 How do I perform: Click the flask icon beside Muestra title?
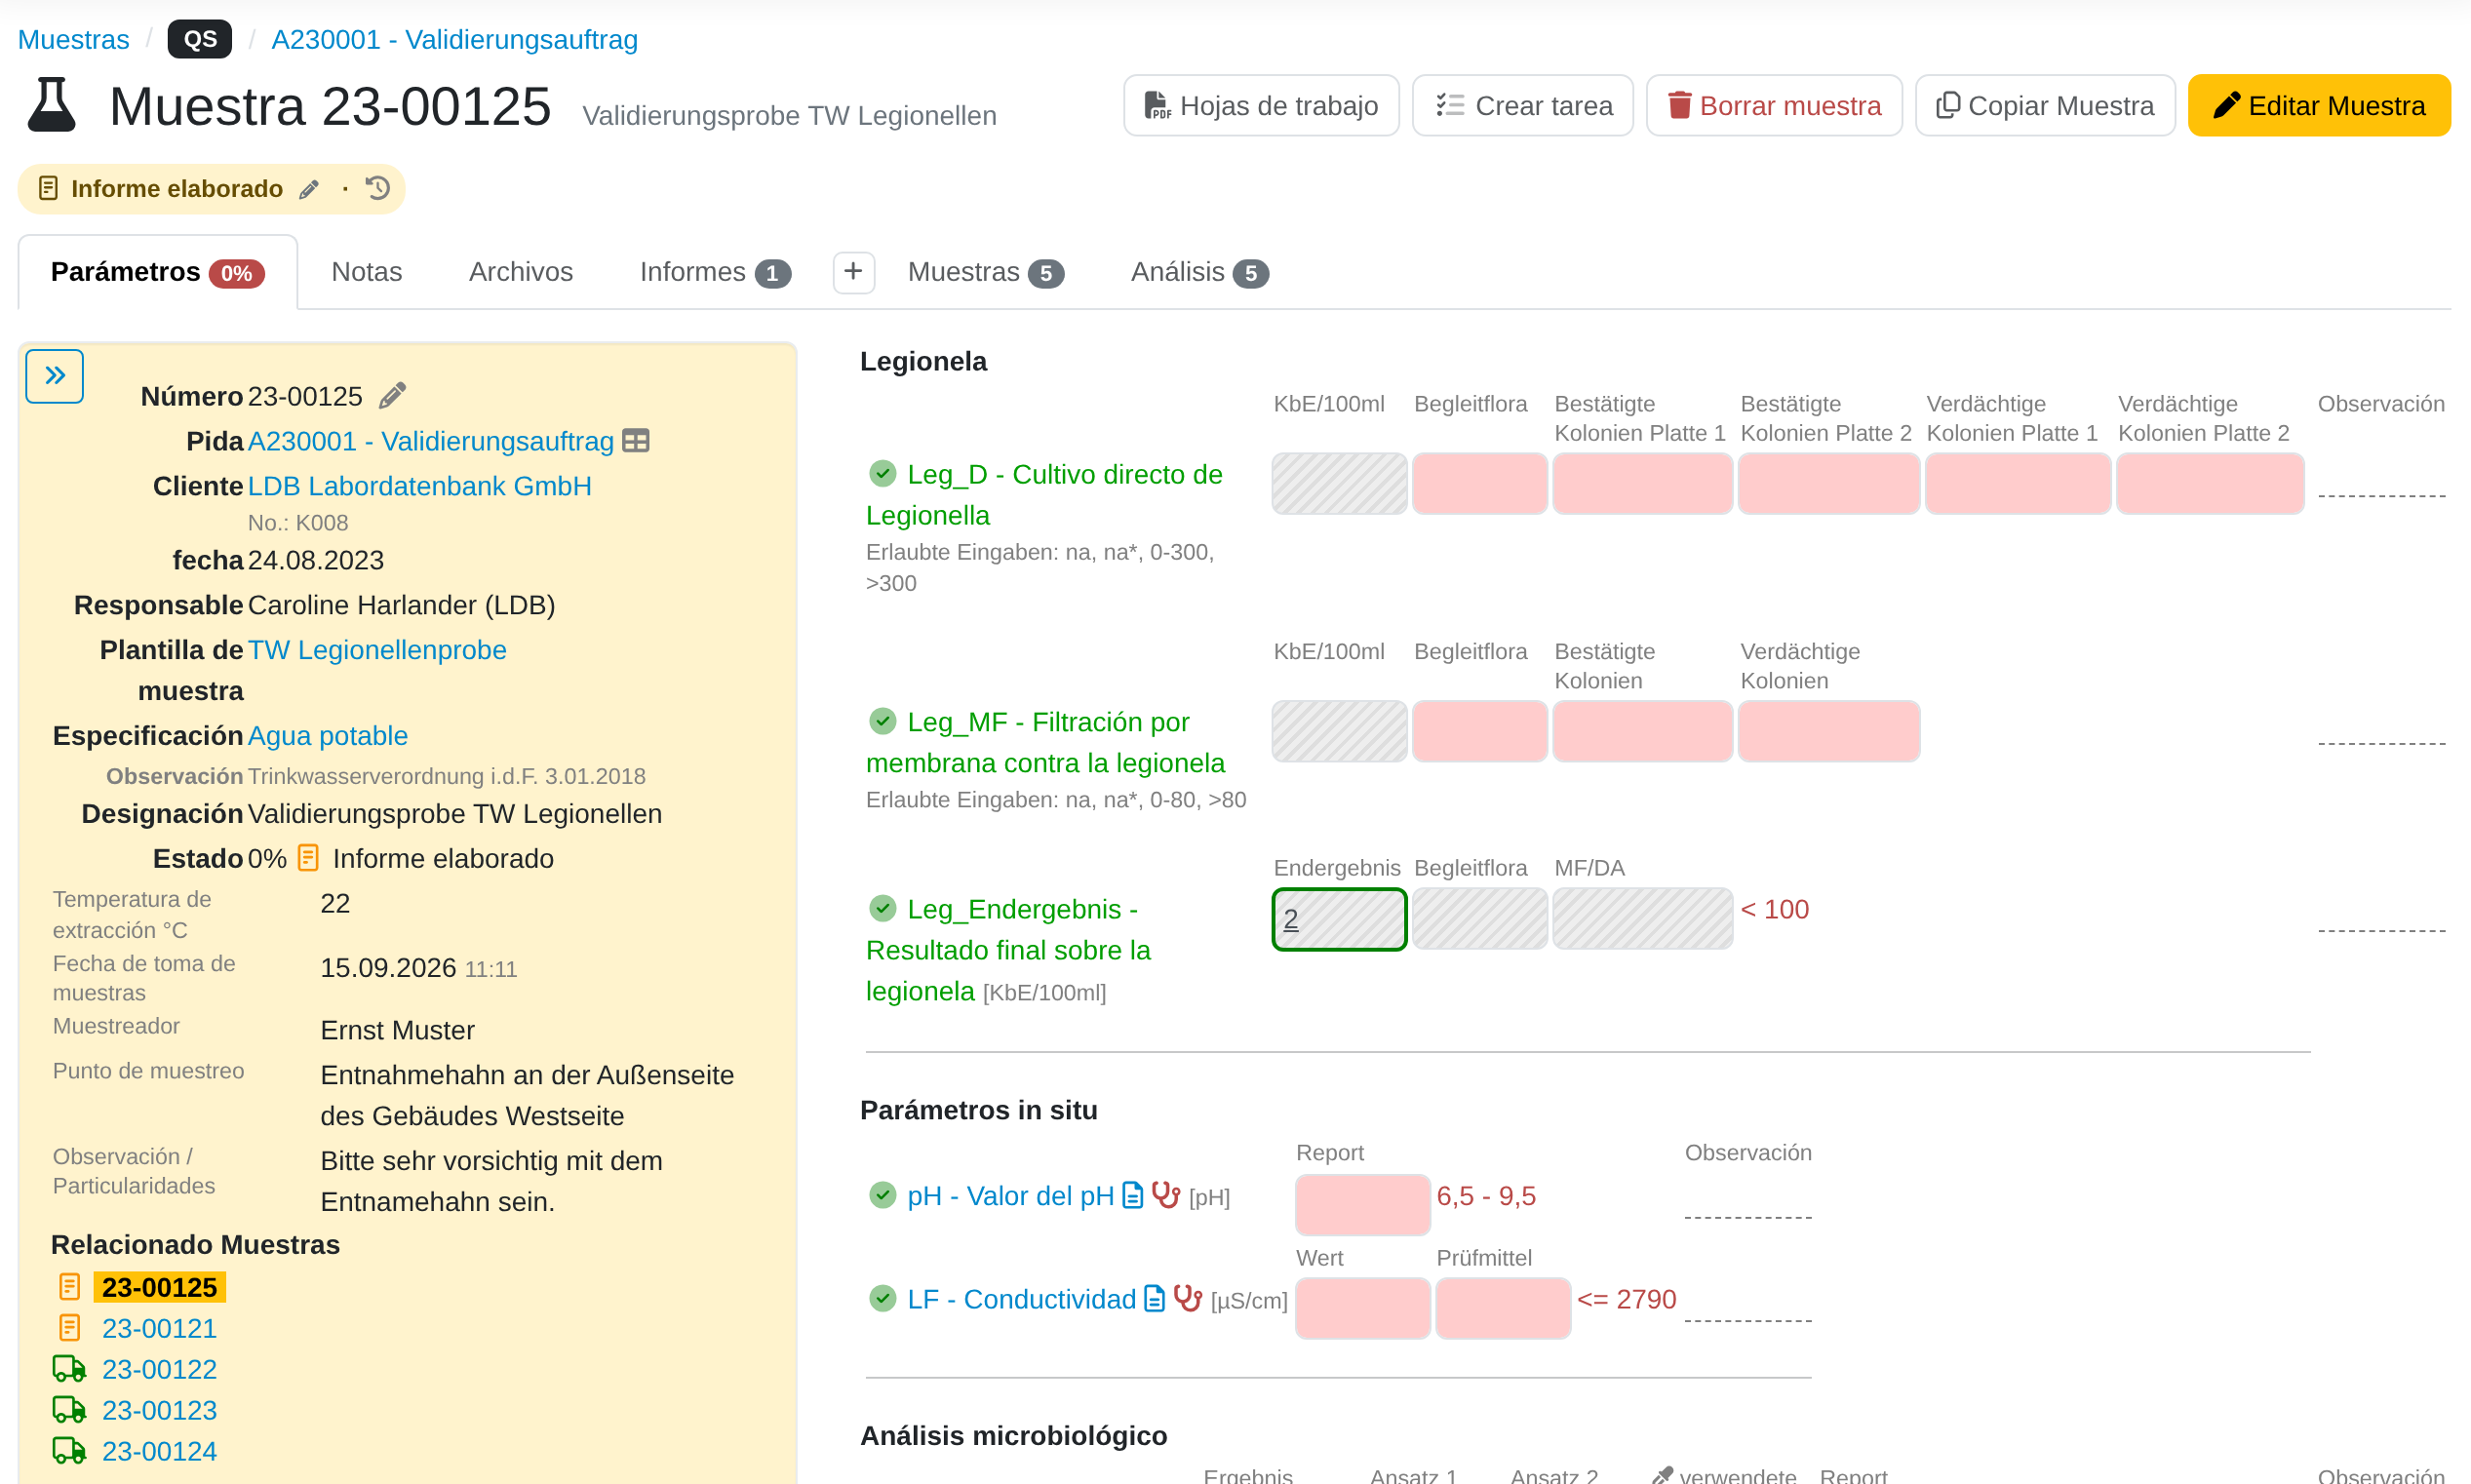(52, 105)
